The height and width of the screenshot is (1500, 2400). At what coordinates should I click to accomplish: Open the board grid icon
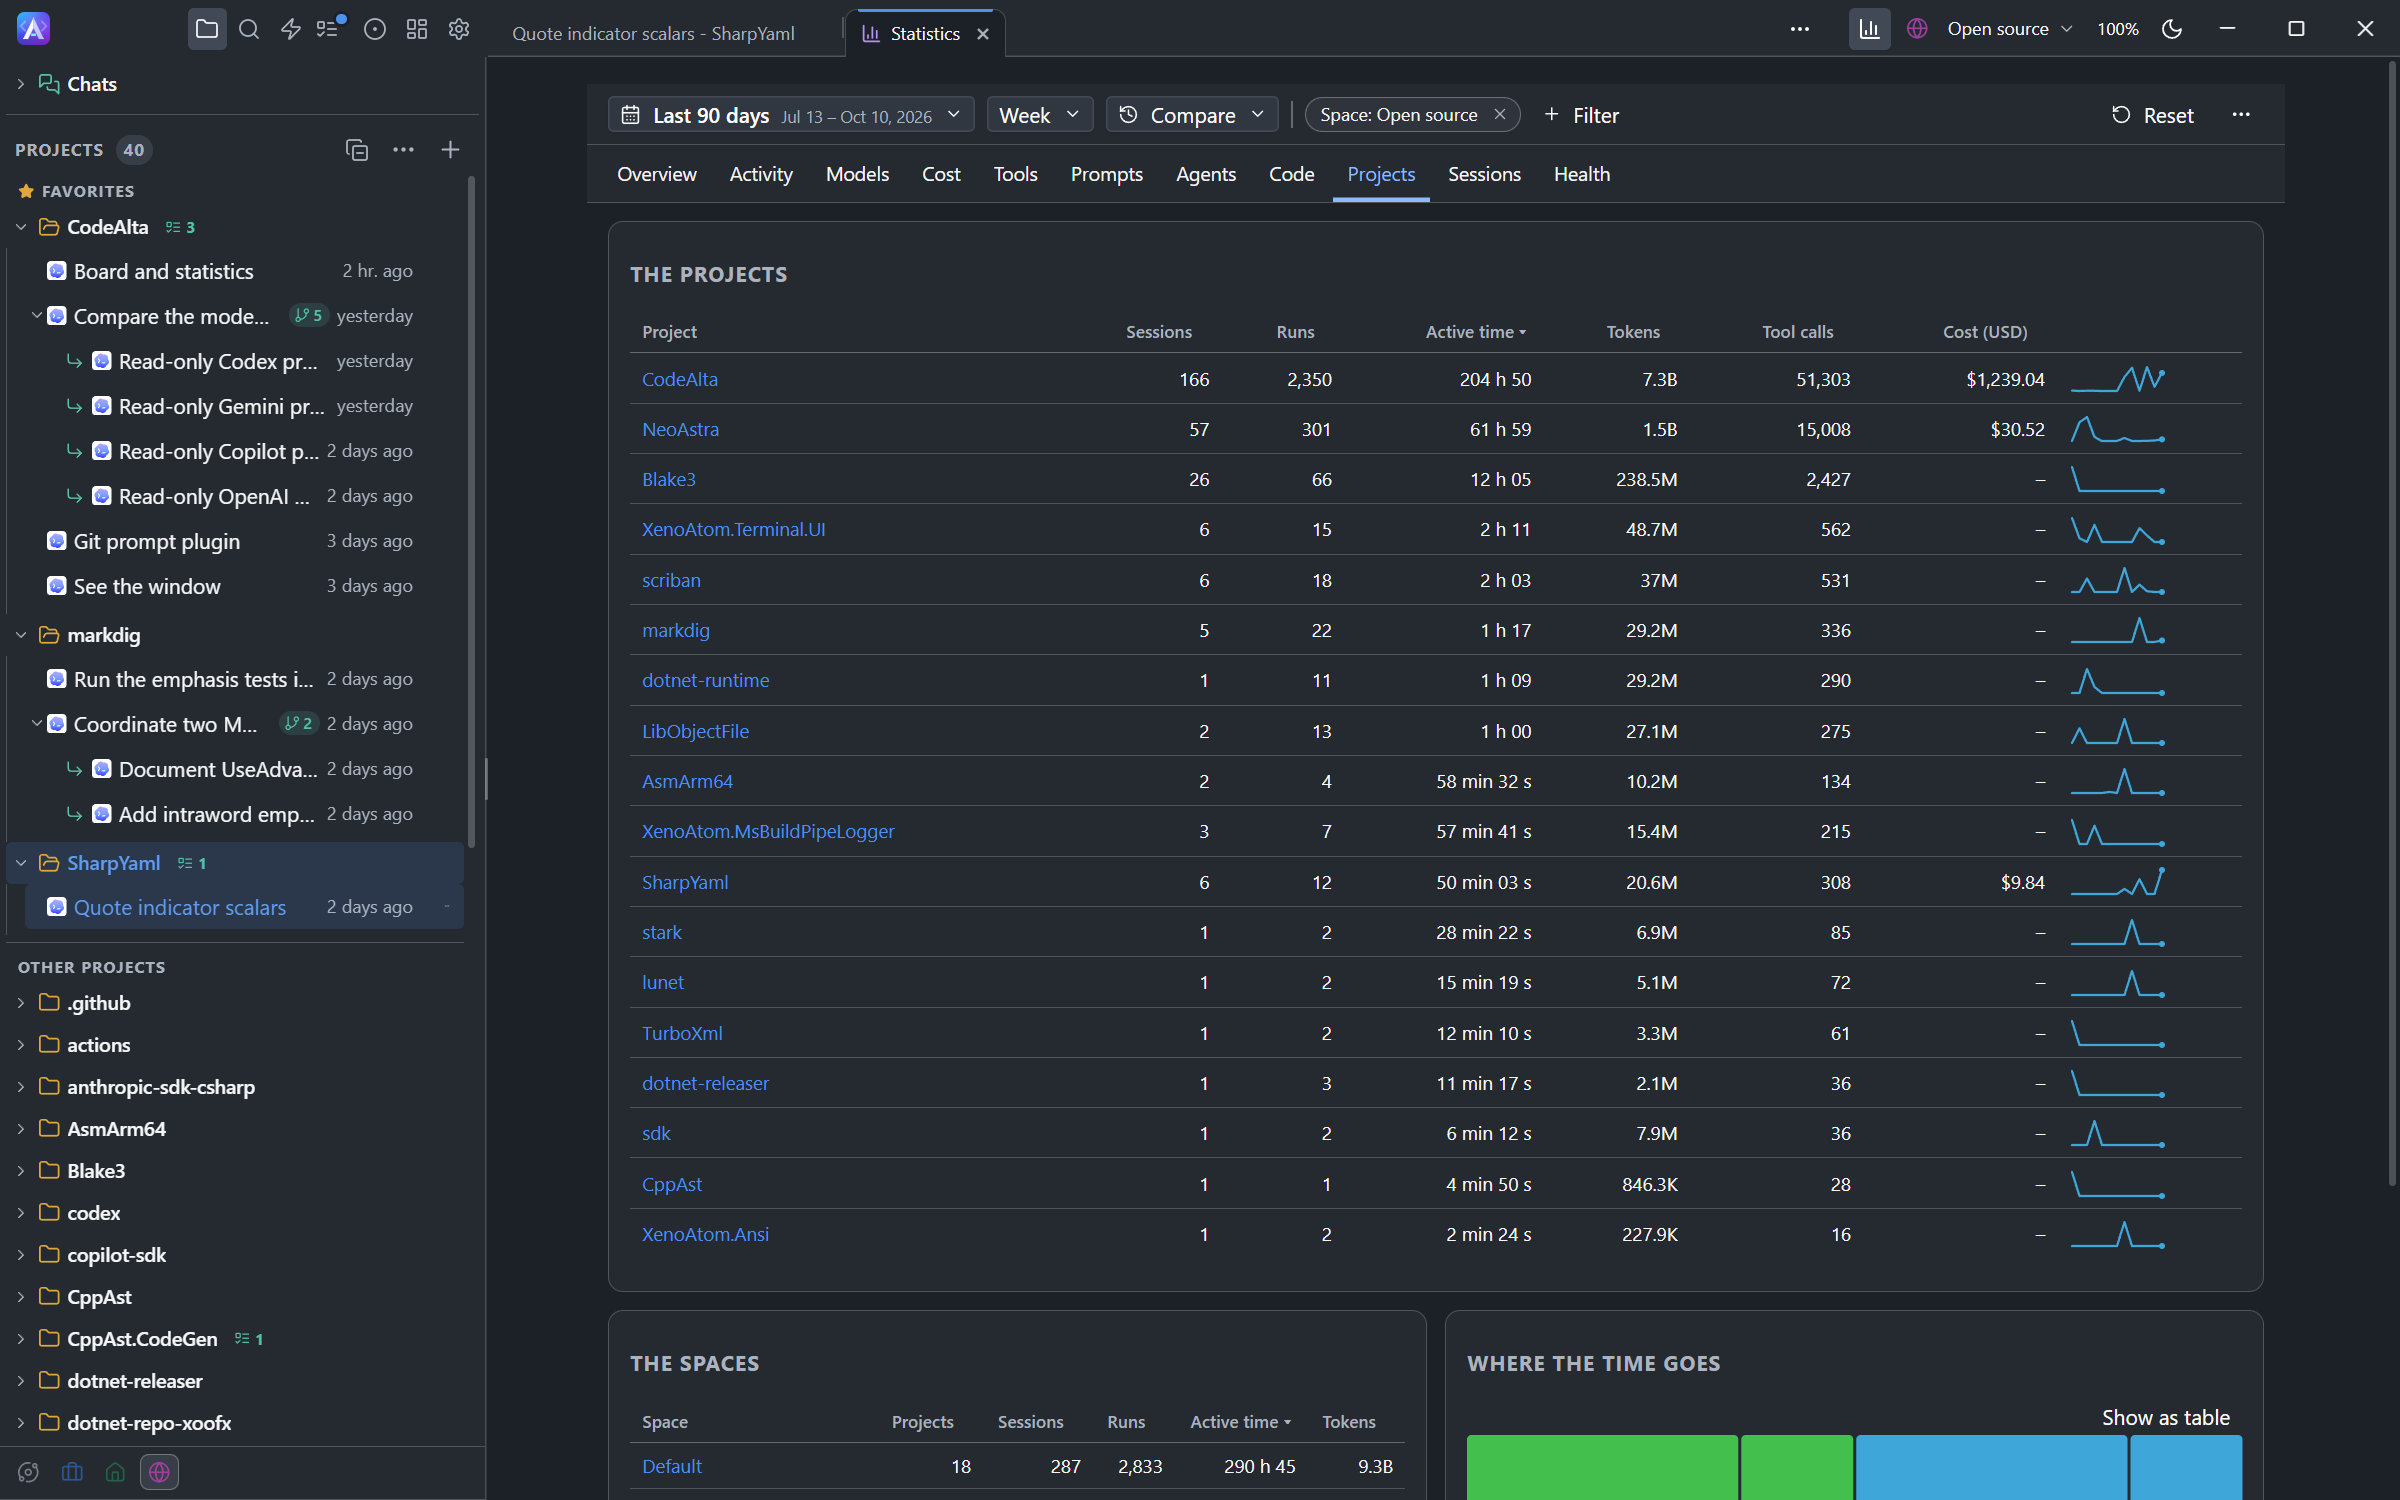[417, 30]
